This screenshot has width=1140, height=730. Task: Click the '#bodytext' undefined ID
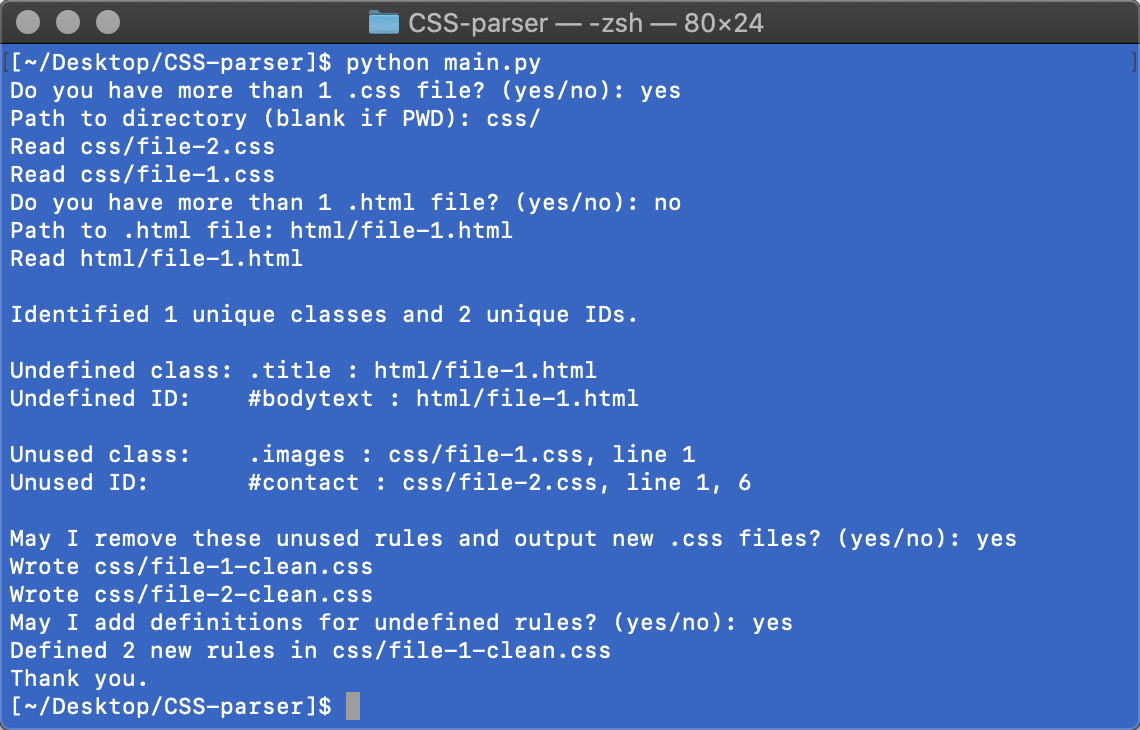[310, 399]
